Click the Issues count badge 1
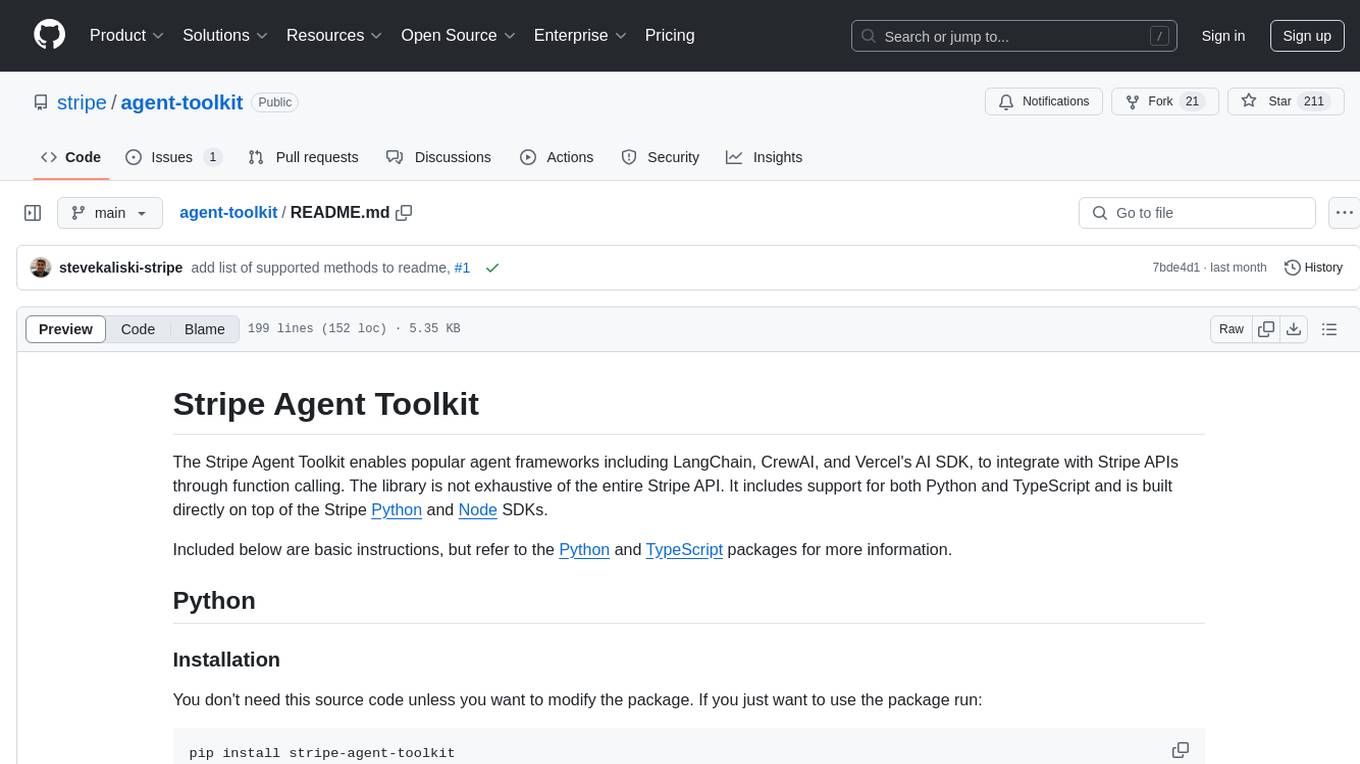1360x764 pixels. (x=212, y=157)
